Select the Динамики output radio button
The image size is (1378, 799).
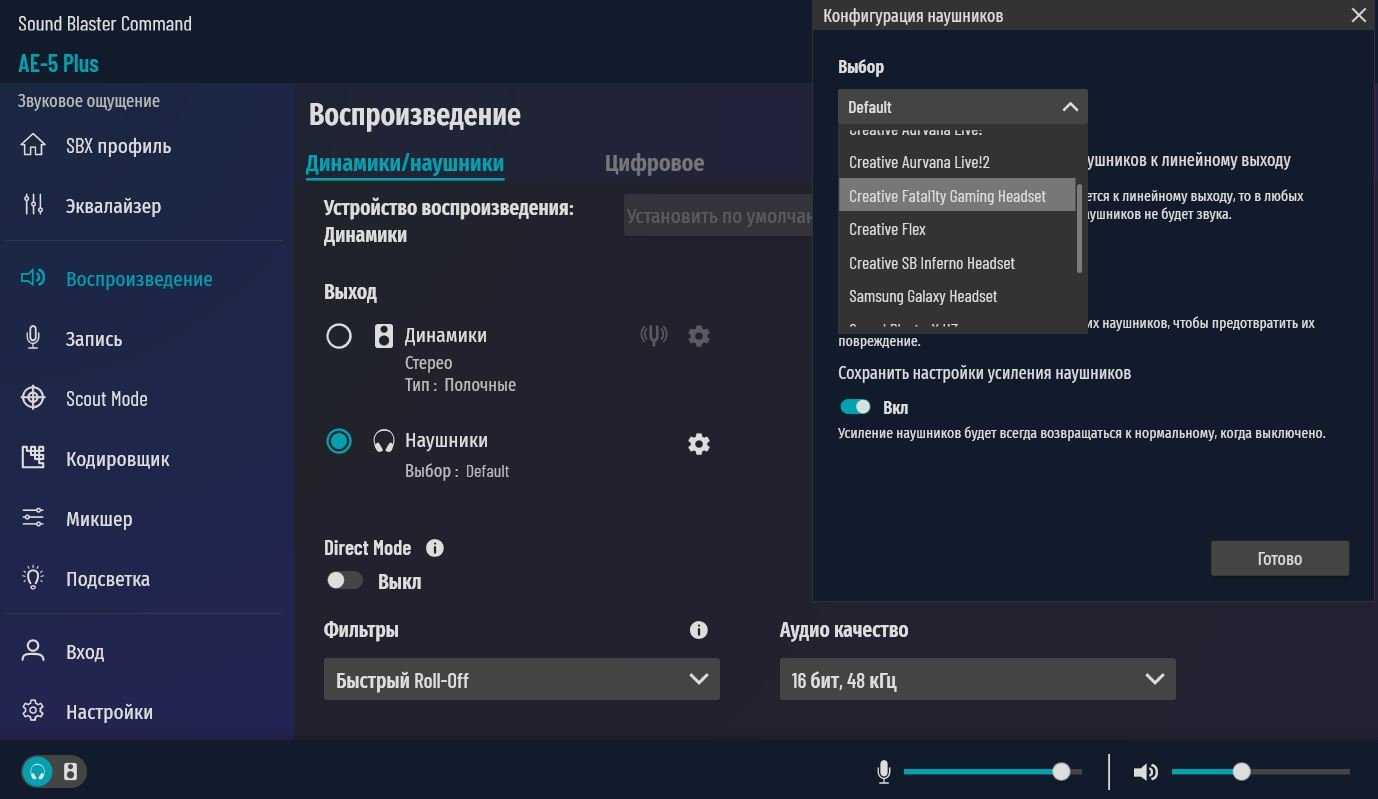point(339,336)
